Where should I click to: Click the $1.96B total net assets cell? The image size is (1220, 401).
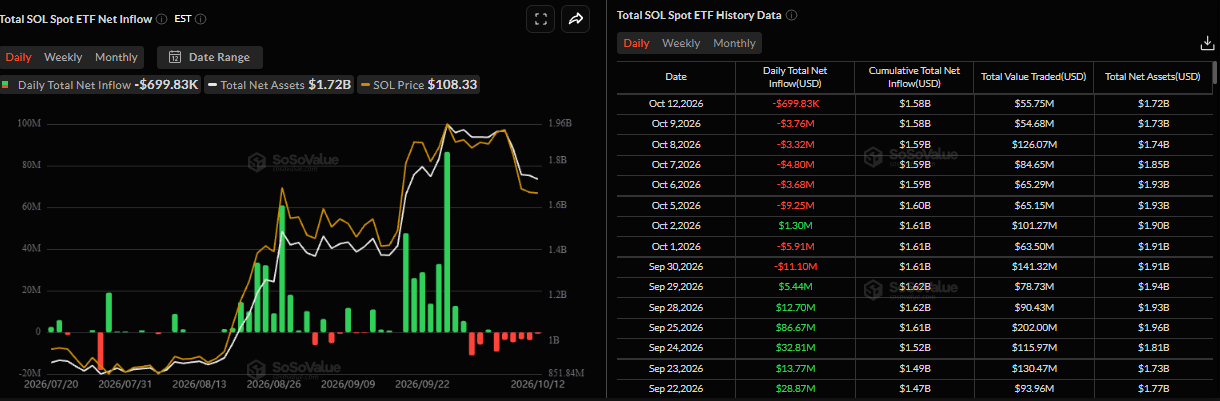(1153, 327)
